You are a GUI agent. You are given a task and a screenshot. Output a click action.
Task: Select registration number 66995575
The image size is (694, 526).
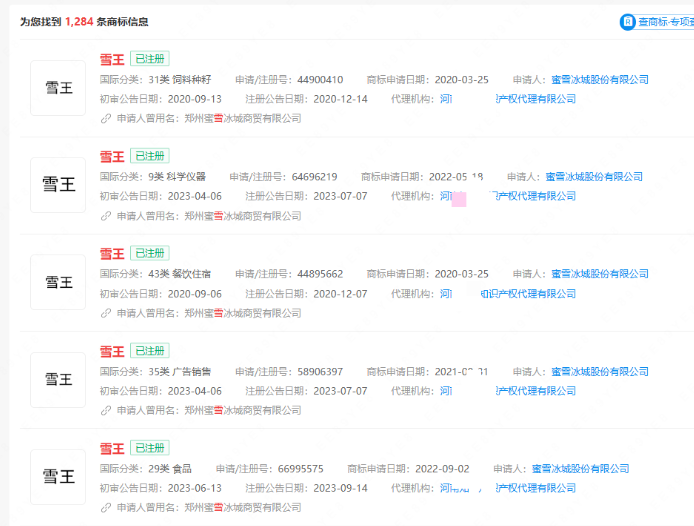[x=301, y=468]
